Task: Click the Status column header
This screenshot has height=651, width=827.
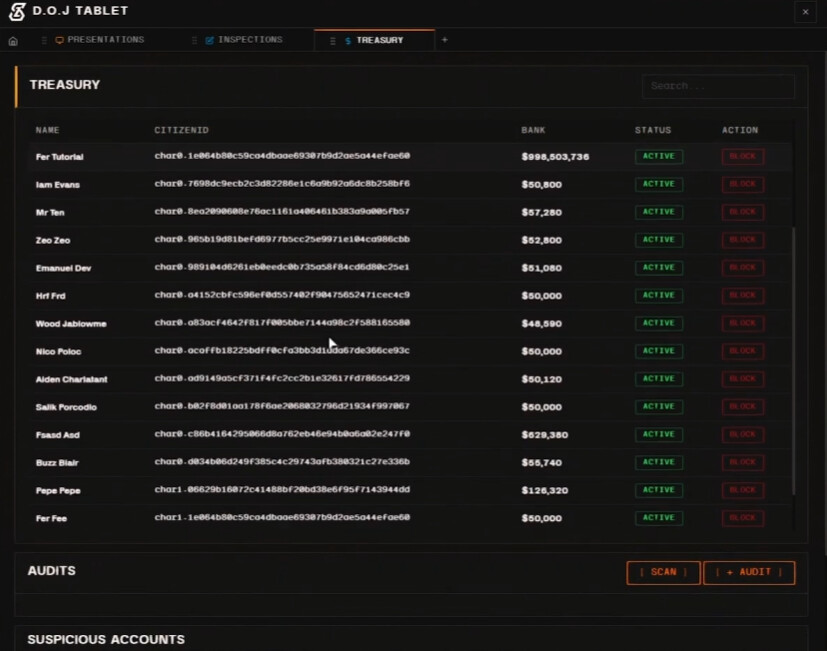Action: coord(653,130)
